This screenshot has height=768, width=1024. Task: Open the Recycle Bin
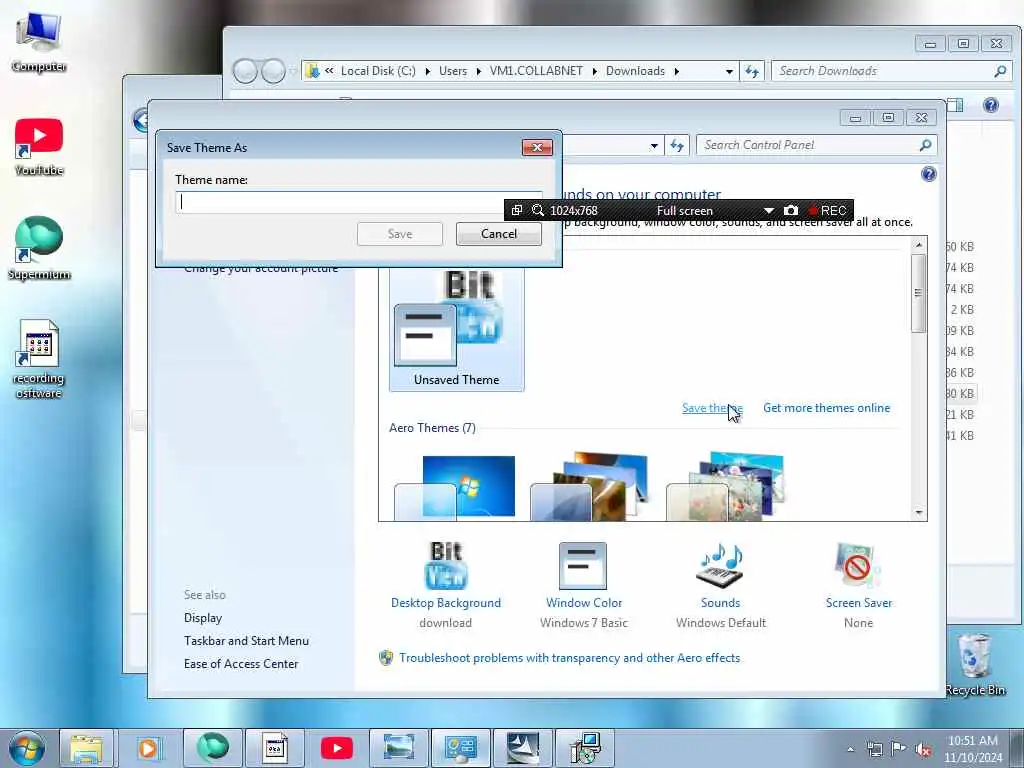(x=975, y=664)
